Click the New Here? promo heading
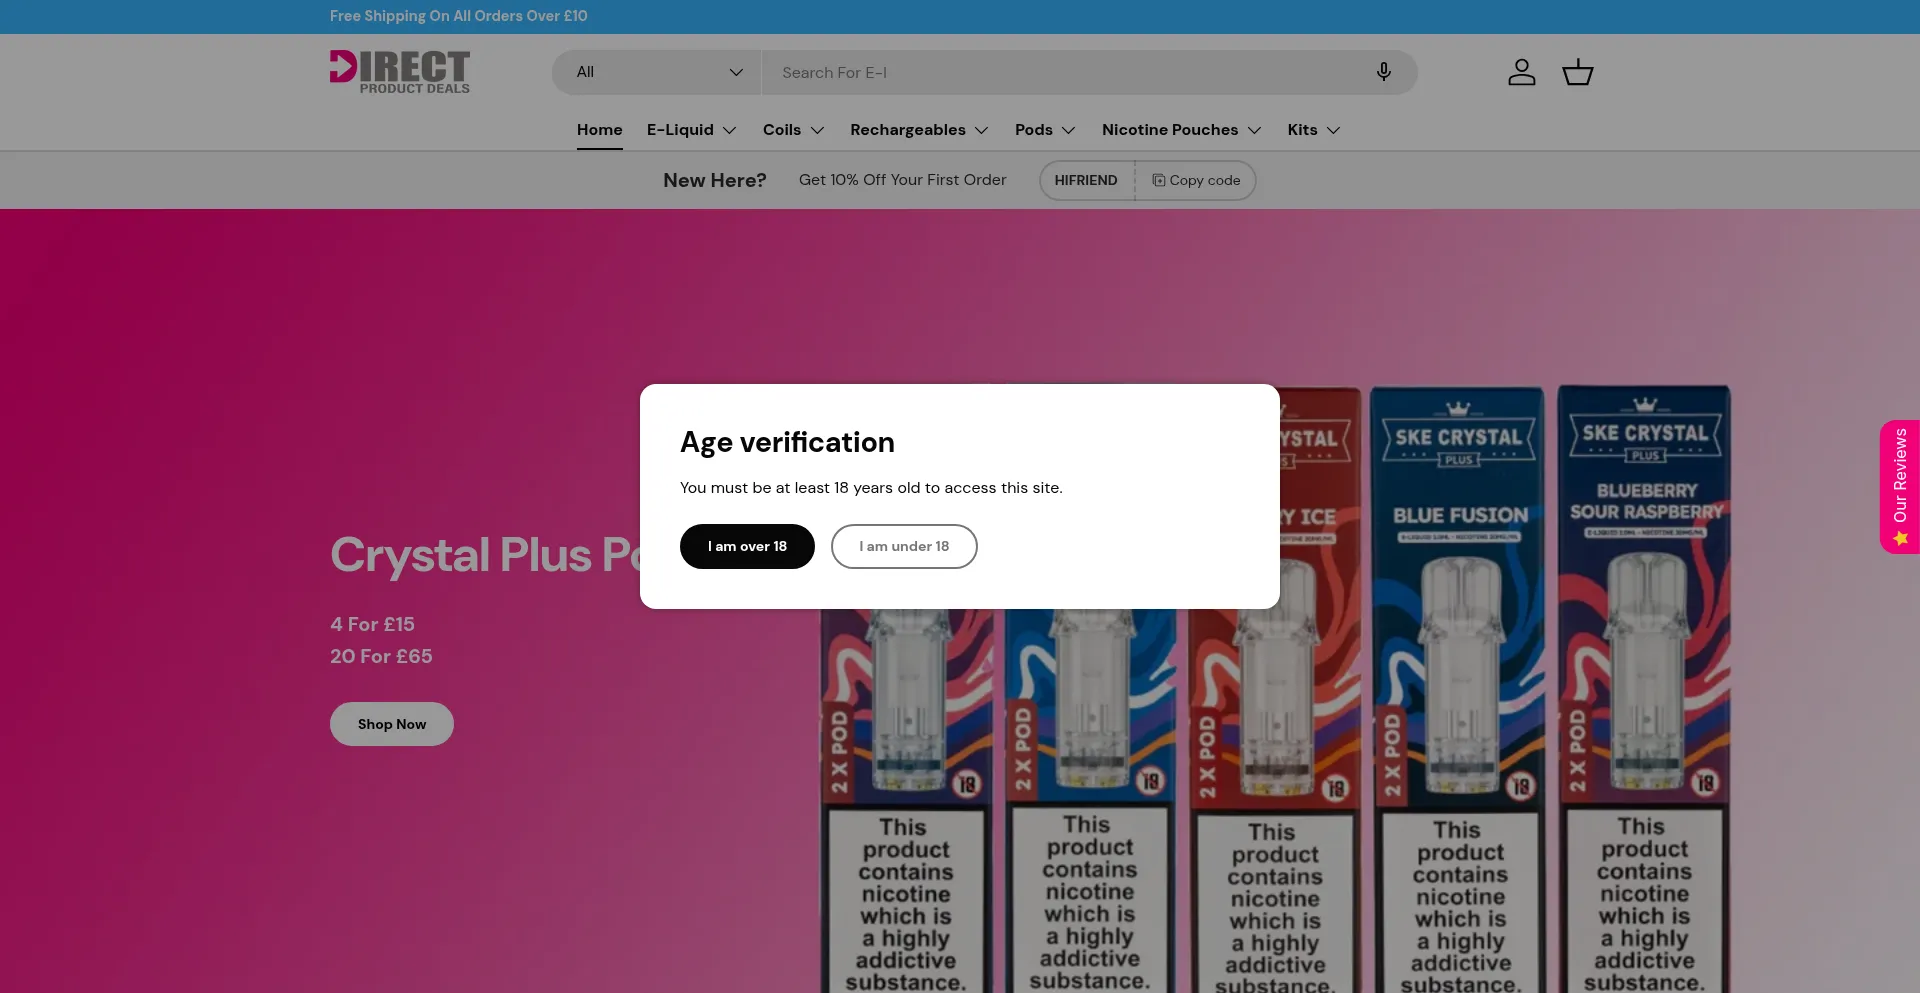Image resolution: width=1920 pixels, height=993 pixels. pos(715,180)
